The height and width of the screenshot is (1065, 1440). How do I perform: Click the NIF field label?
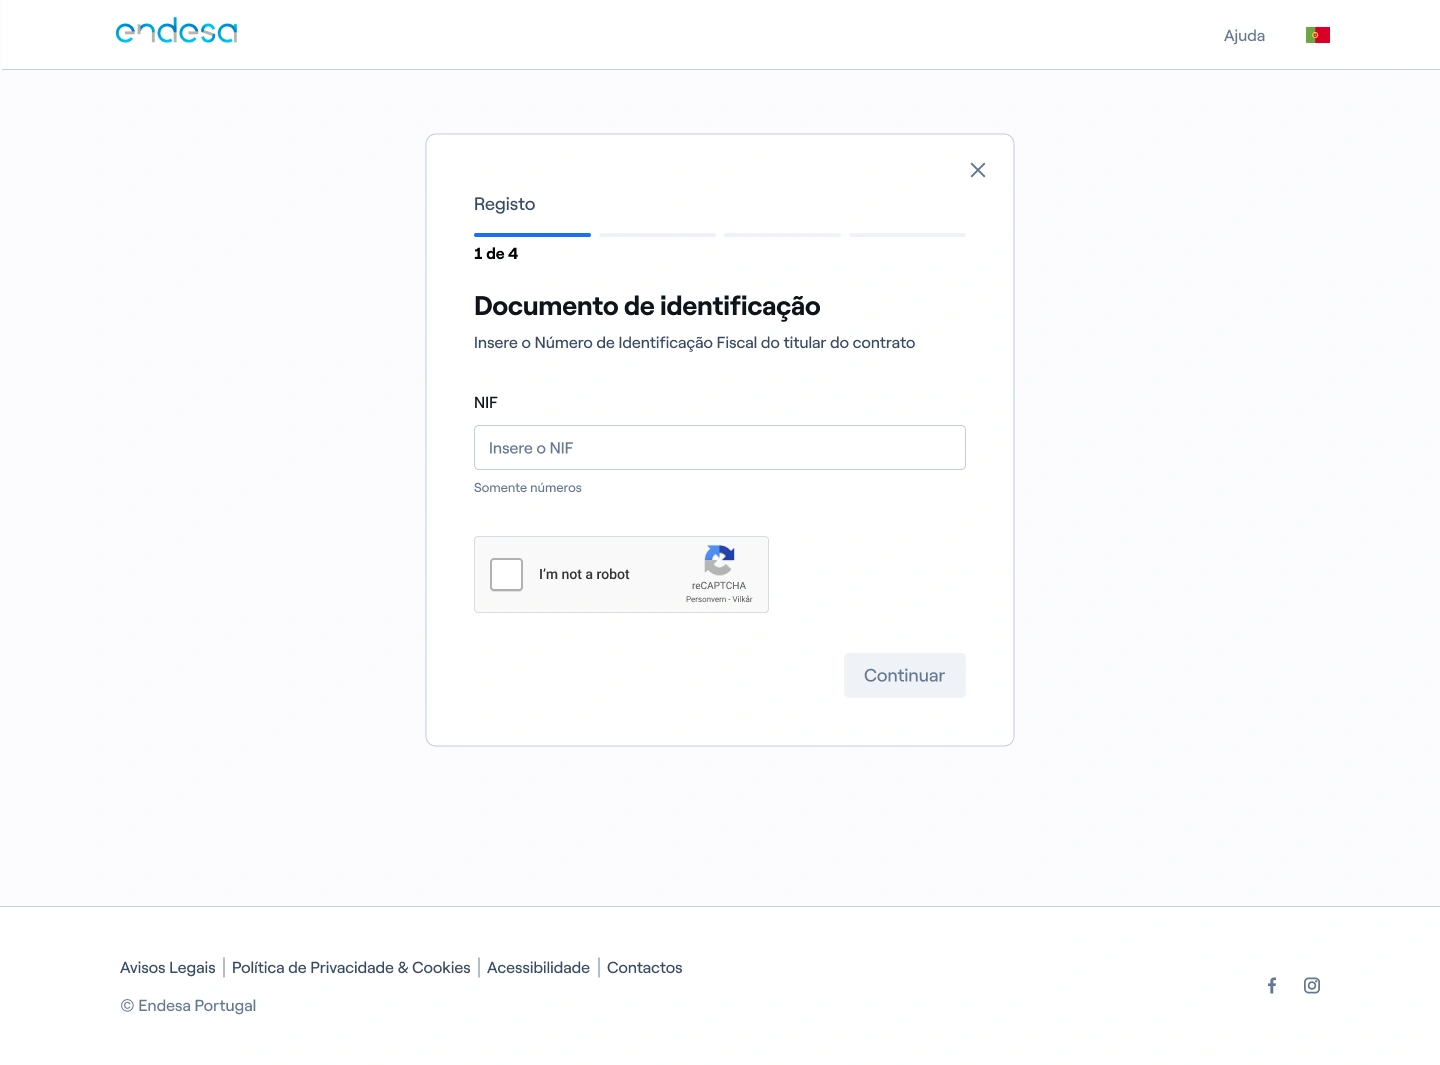click(x=486, y=402)
